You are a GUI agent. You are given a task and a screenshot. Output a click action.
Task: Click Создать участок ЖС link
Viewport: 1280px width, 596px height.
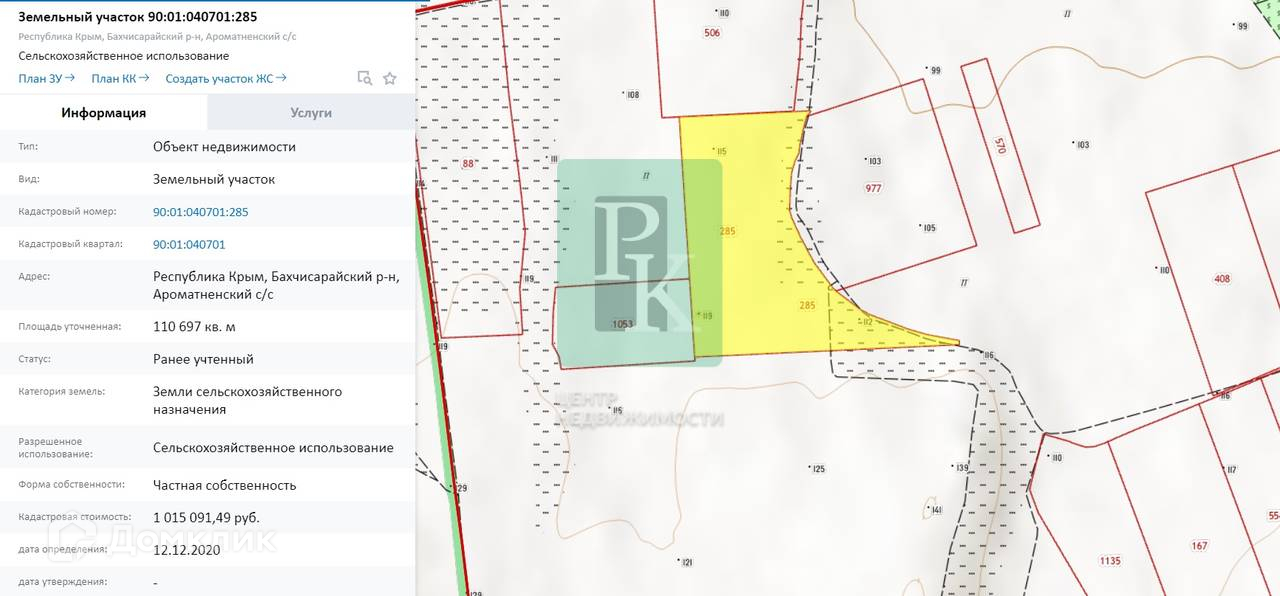tap(226, 78)
